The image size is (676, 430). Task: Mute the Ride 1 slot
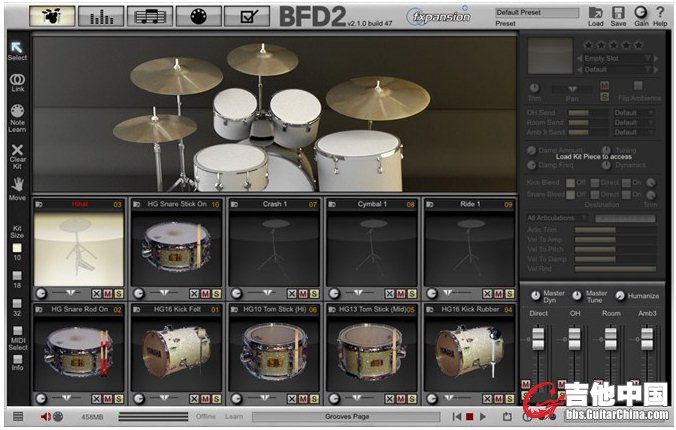499,294
